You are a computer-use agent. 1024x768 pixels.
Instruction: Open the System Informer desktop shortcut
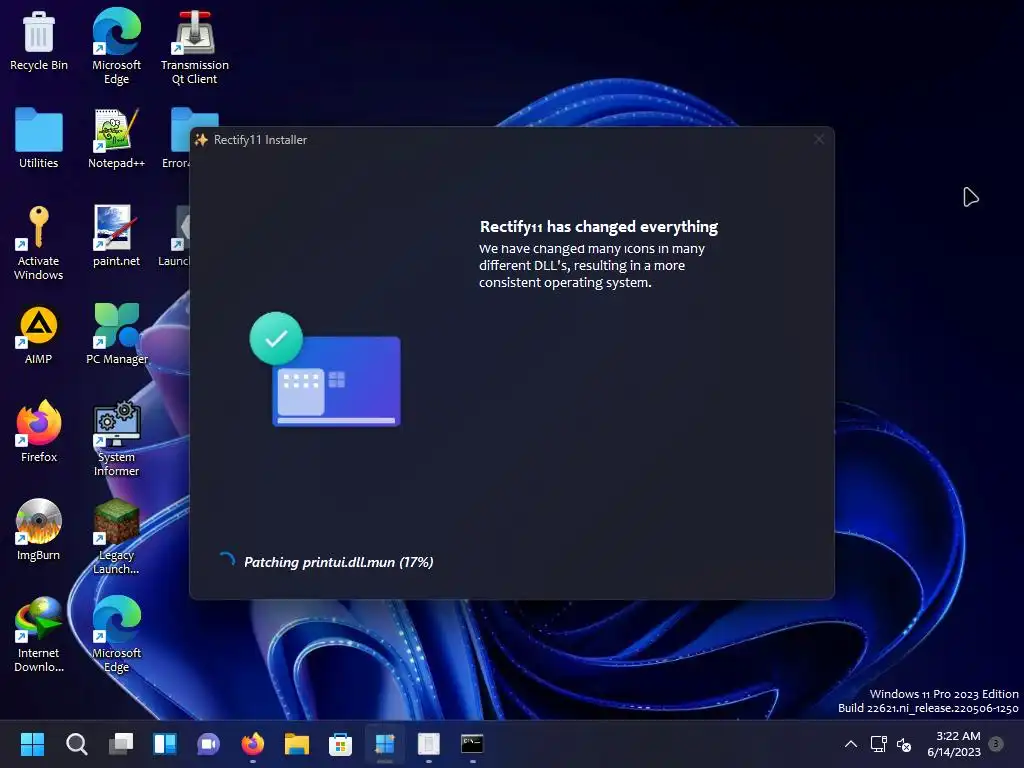pyautogui.click(x=116, y=439)
